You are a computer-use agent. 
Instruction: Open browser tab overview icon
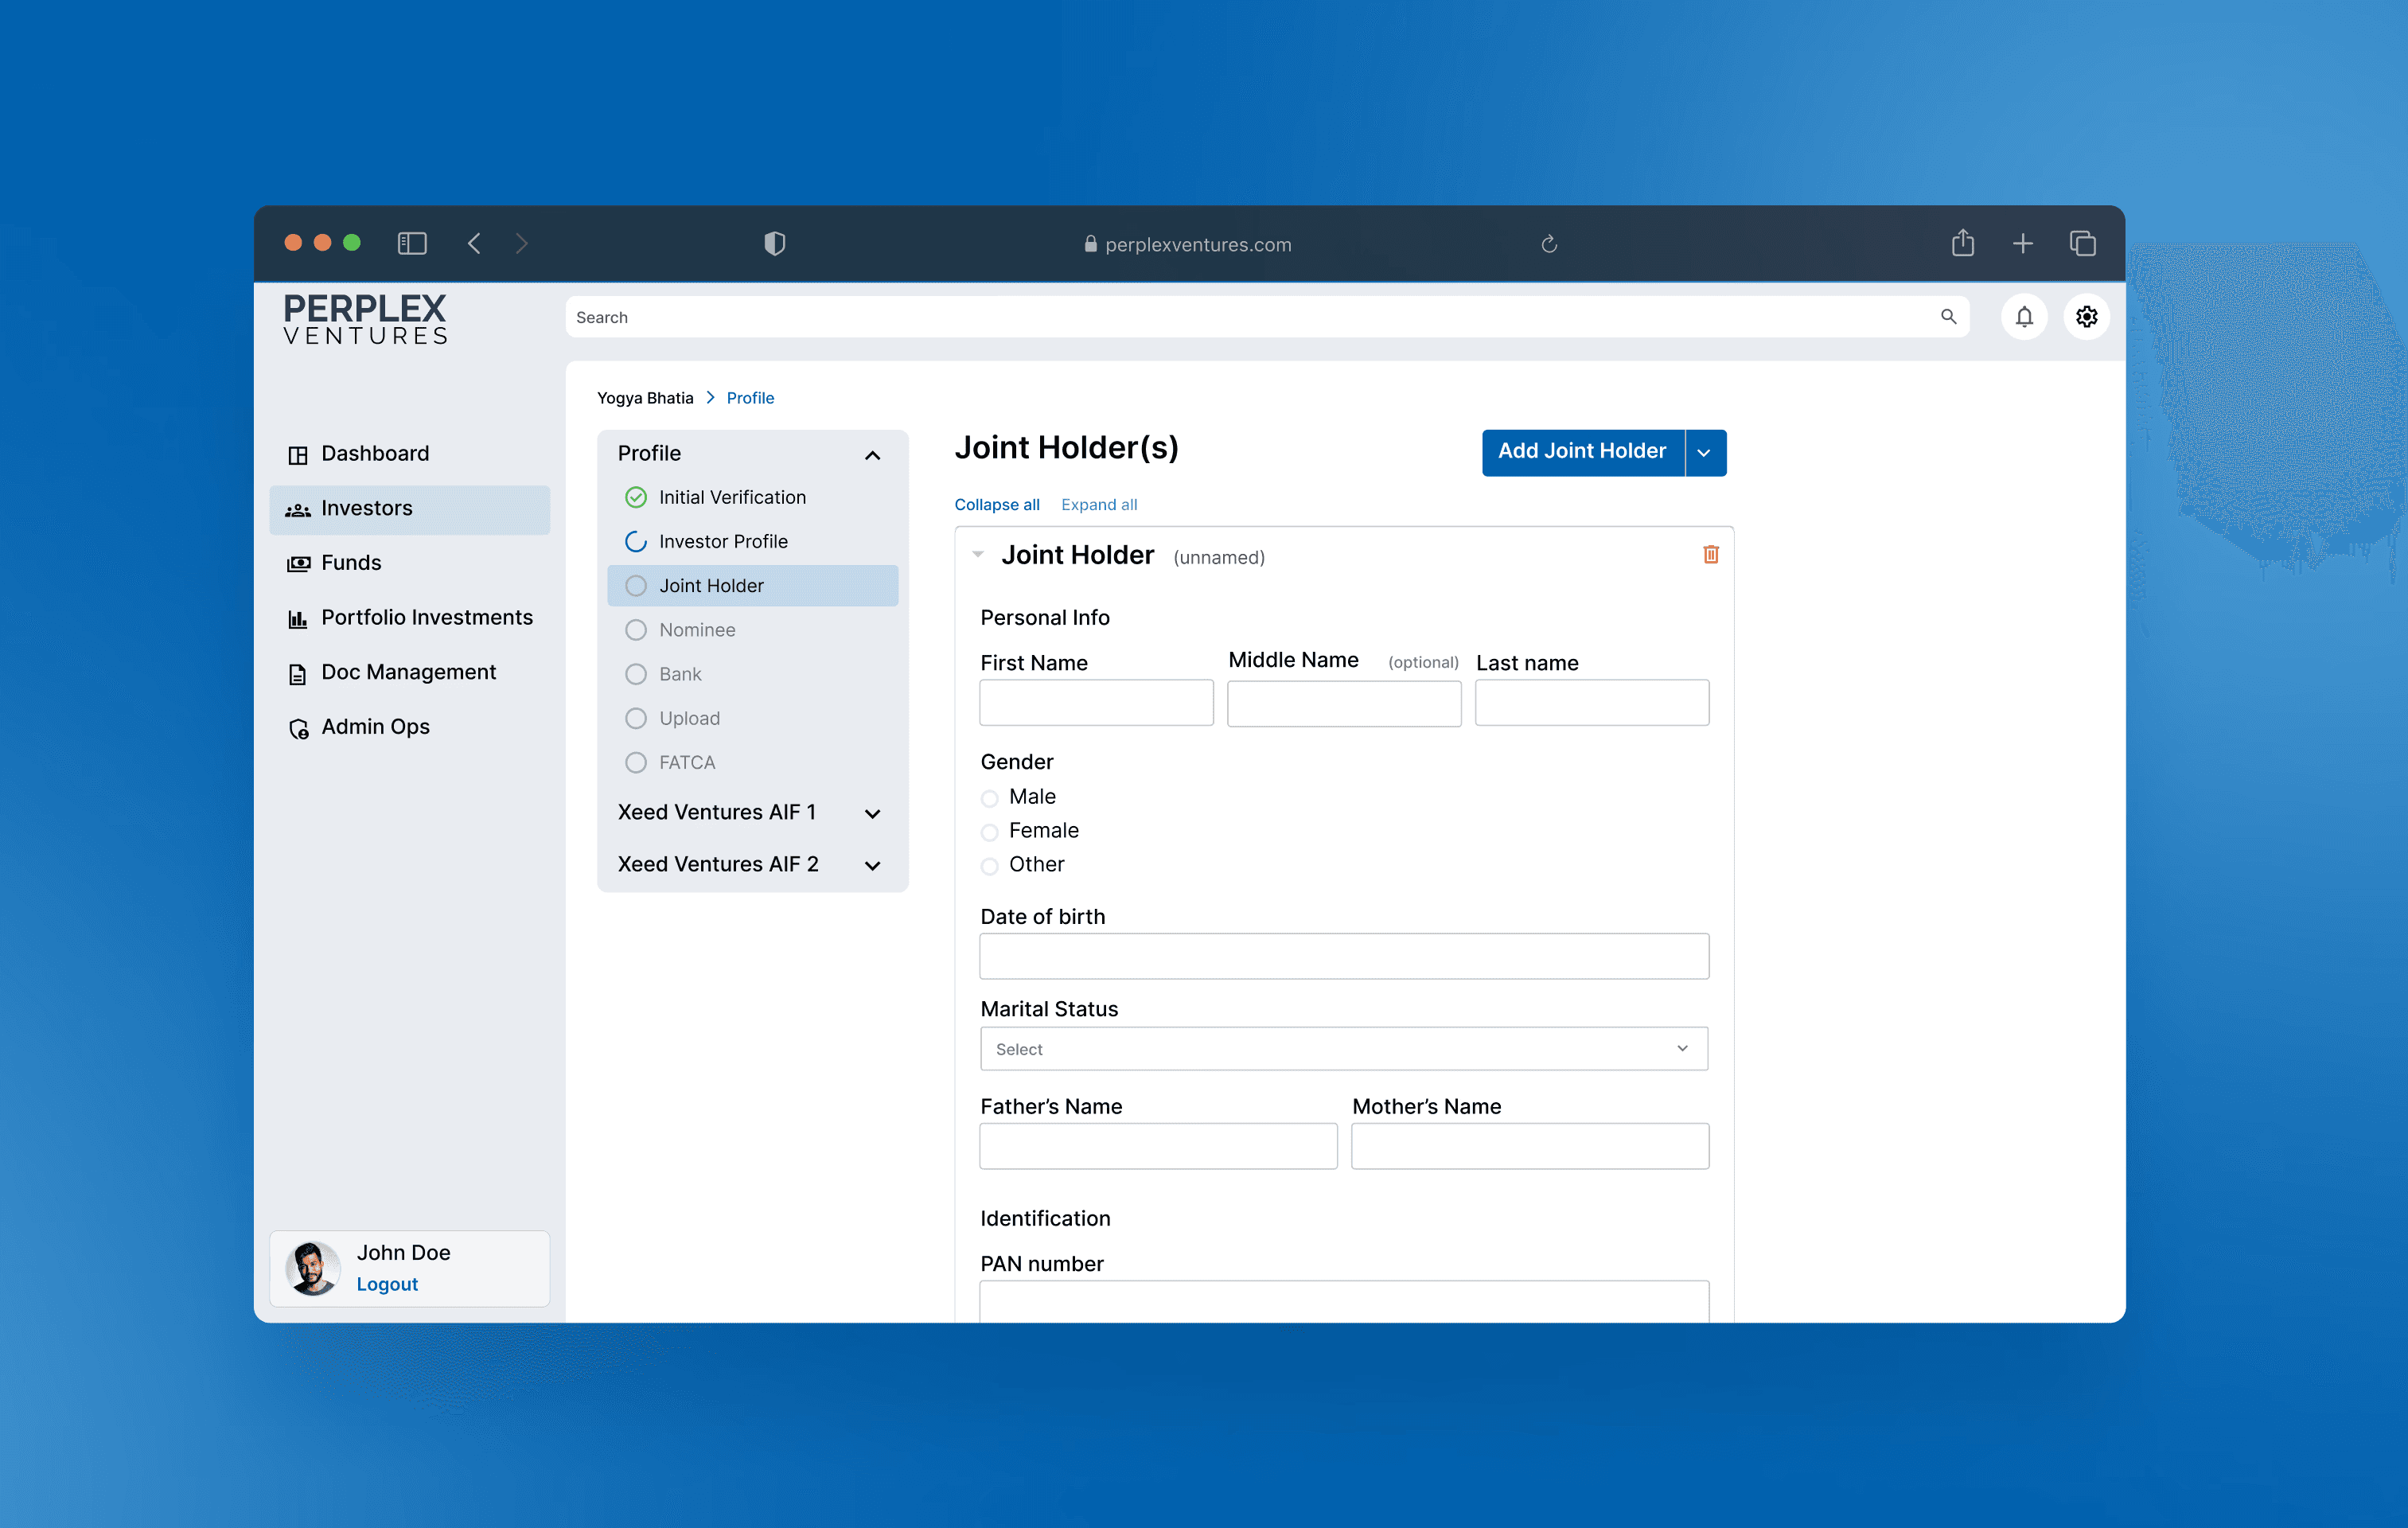(2082, 243)
